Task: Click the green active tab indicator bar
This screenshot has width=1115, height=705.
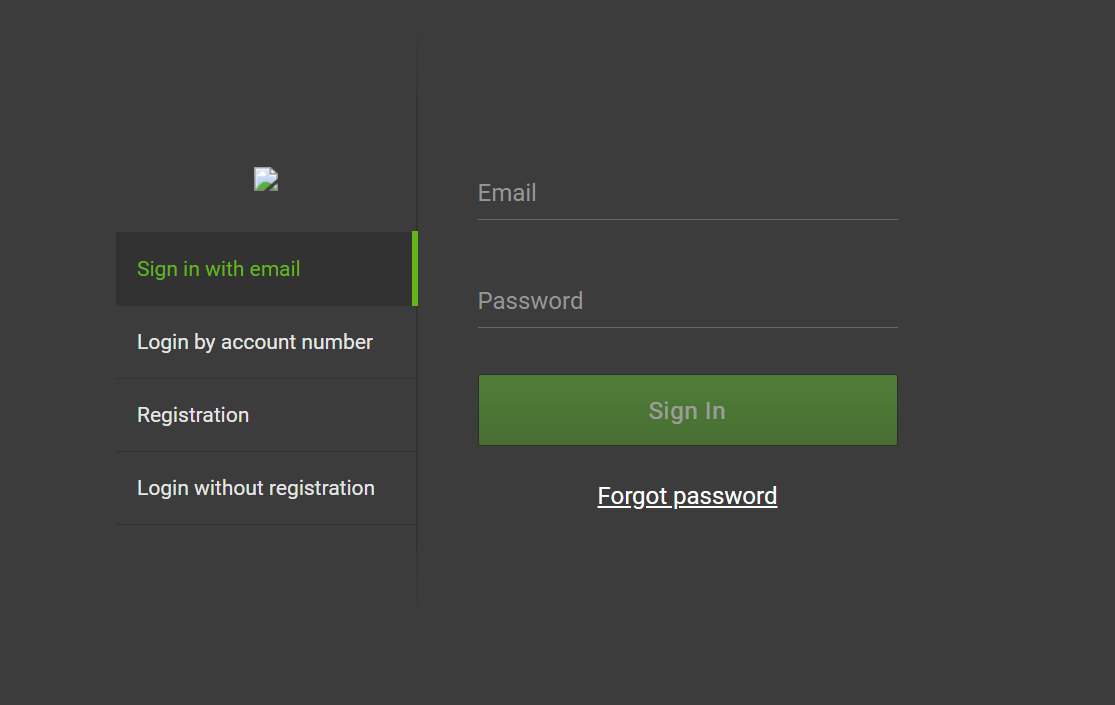Action: point(415,269)
